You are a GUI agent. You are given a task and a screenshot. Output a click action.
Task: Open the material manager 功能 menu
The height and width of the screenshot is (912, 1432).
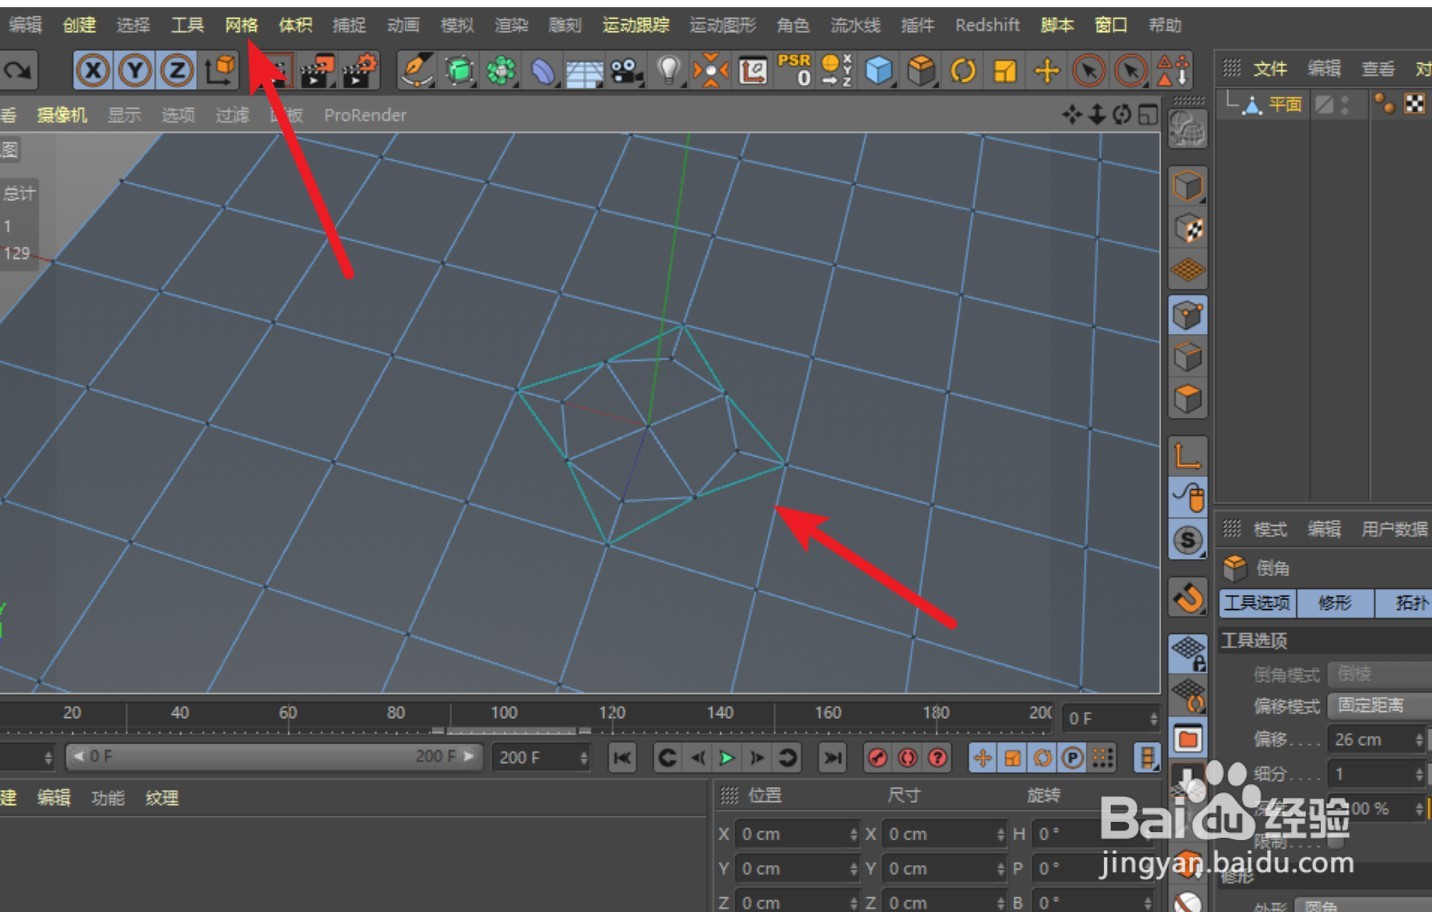(108, 798)
